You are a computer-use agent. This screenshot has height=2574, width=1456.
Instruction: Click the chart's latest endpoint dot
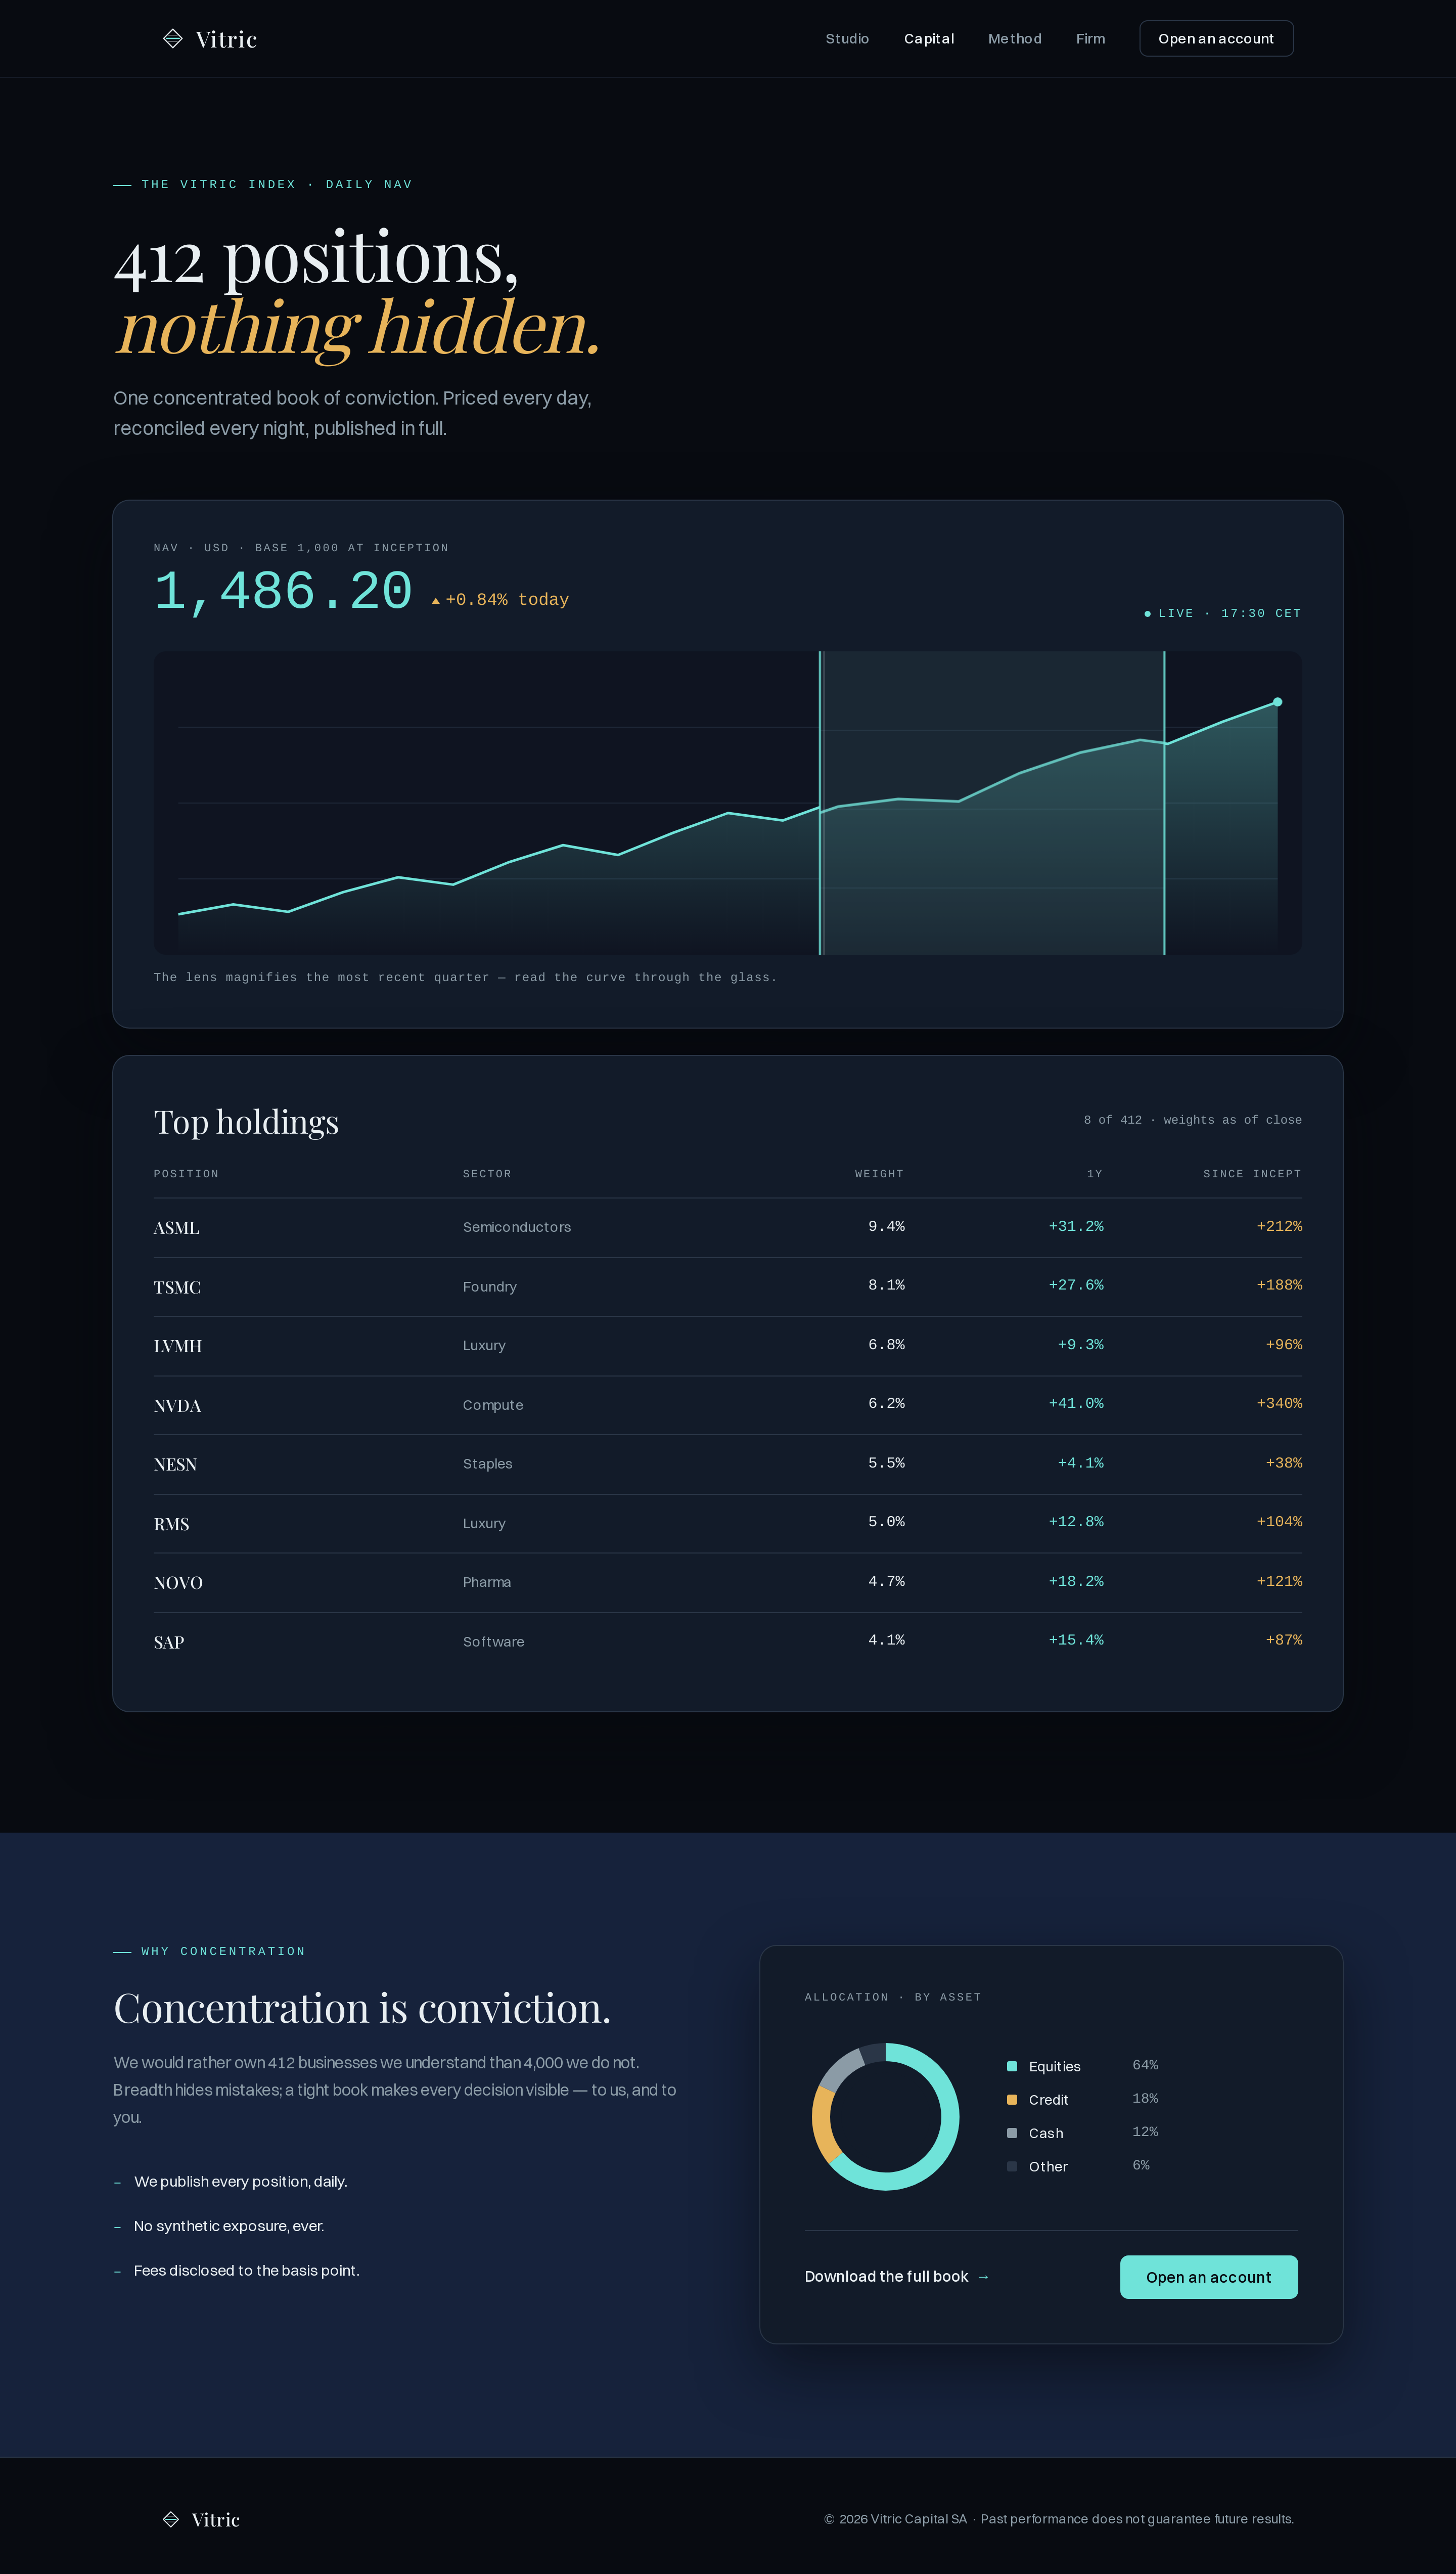tap(1277, 702)
